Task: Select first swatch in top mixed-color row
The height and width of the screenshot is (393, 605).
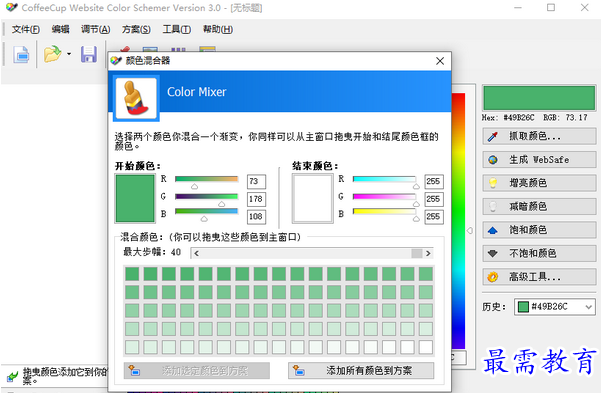Action: (132, 274)
